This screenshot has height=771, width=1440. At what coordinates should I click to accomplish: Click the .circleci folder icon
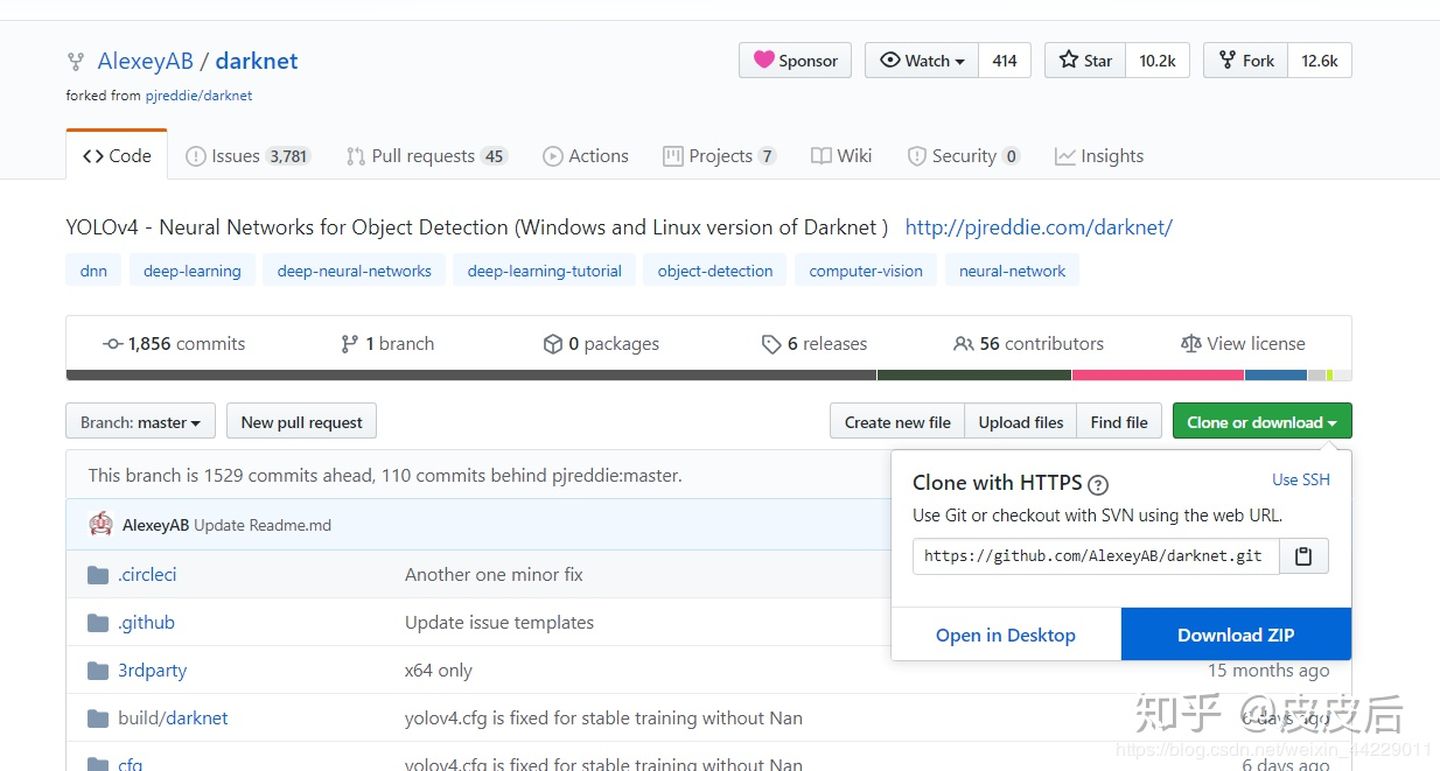tap(97, 575)
